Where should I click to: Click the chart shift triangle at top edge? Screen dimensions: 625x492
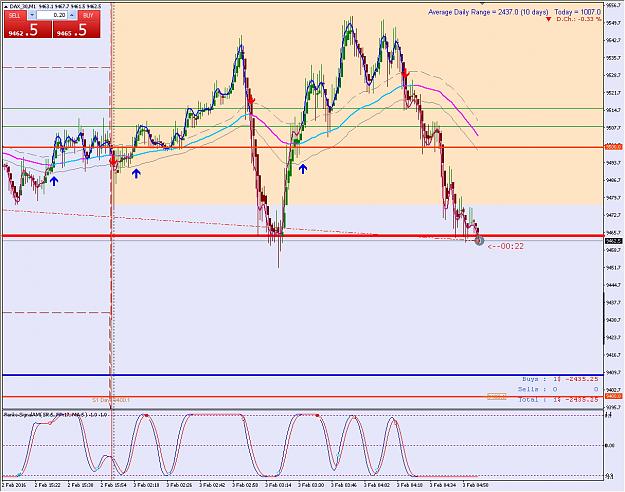(x=483, y=3)
